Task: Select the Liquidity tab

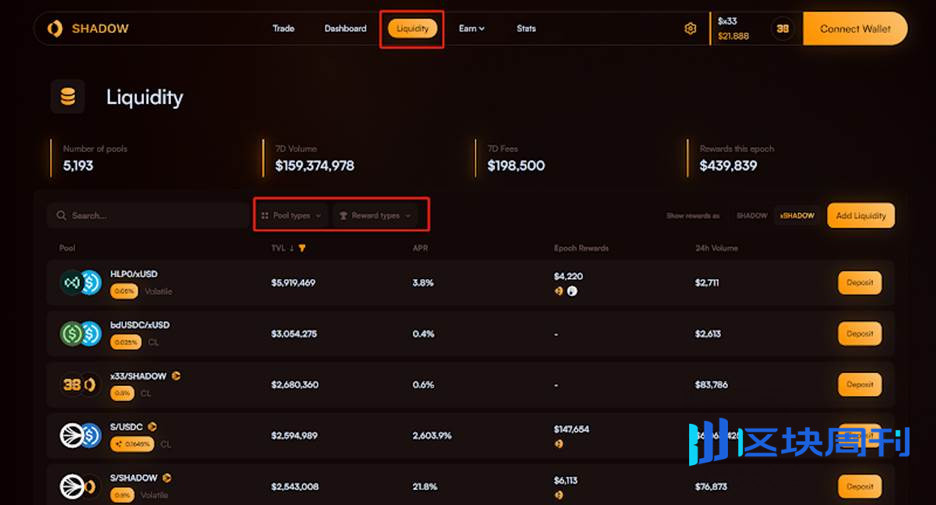Action: [412, 29]
